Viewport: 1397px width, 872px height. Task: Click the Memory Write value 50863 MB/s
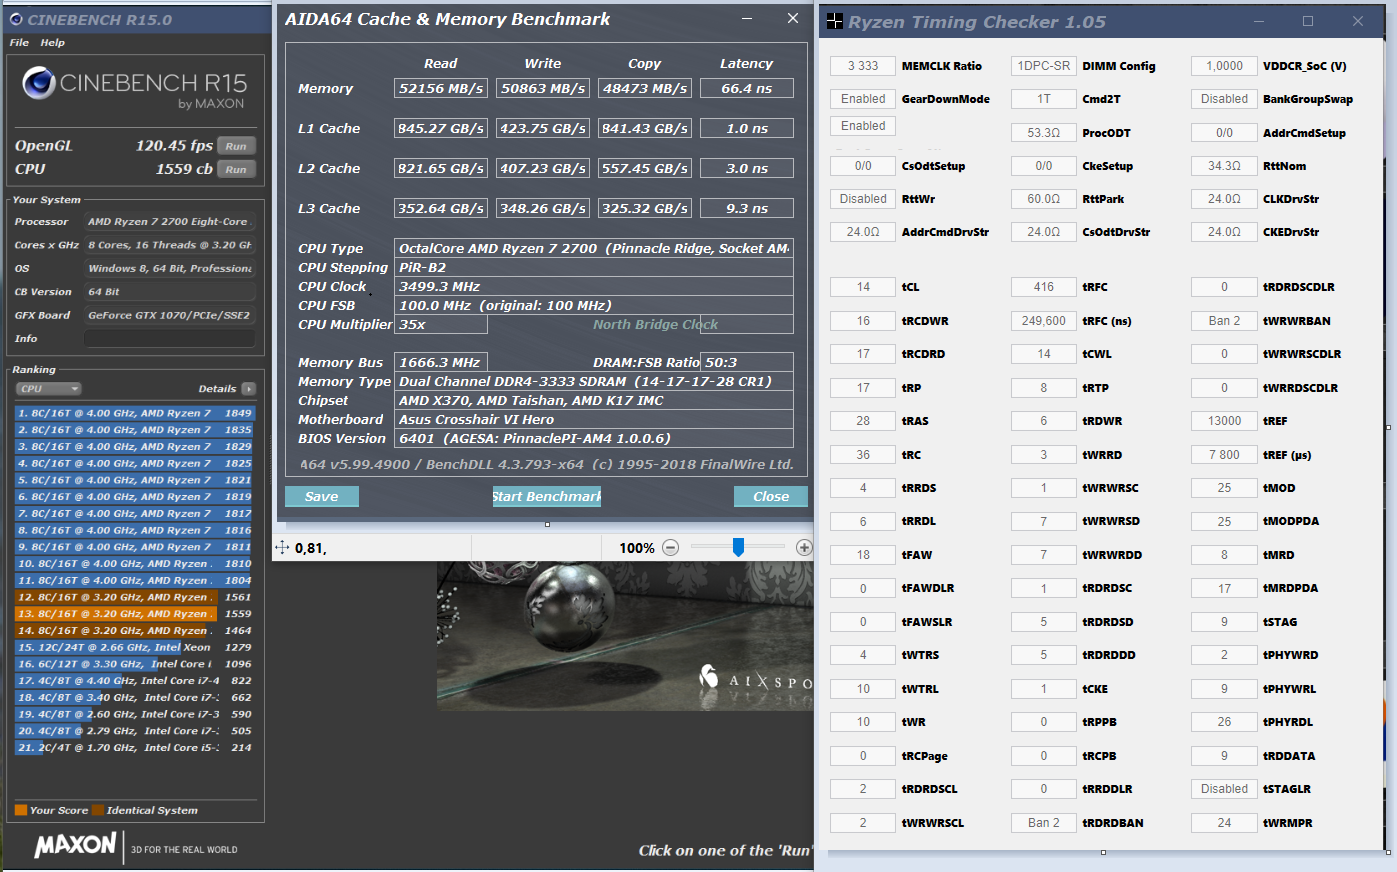pos(543,89)
